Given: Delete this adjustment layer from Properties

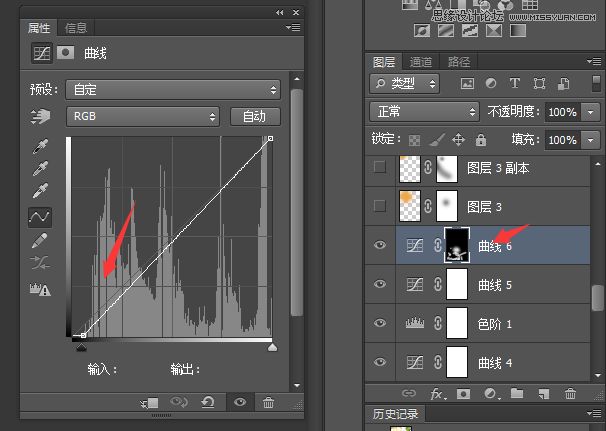Looking at the screenshot, I should point(268,402).
